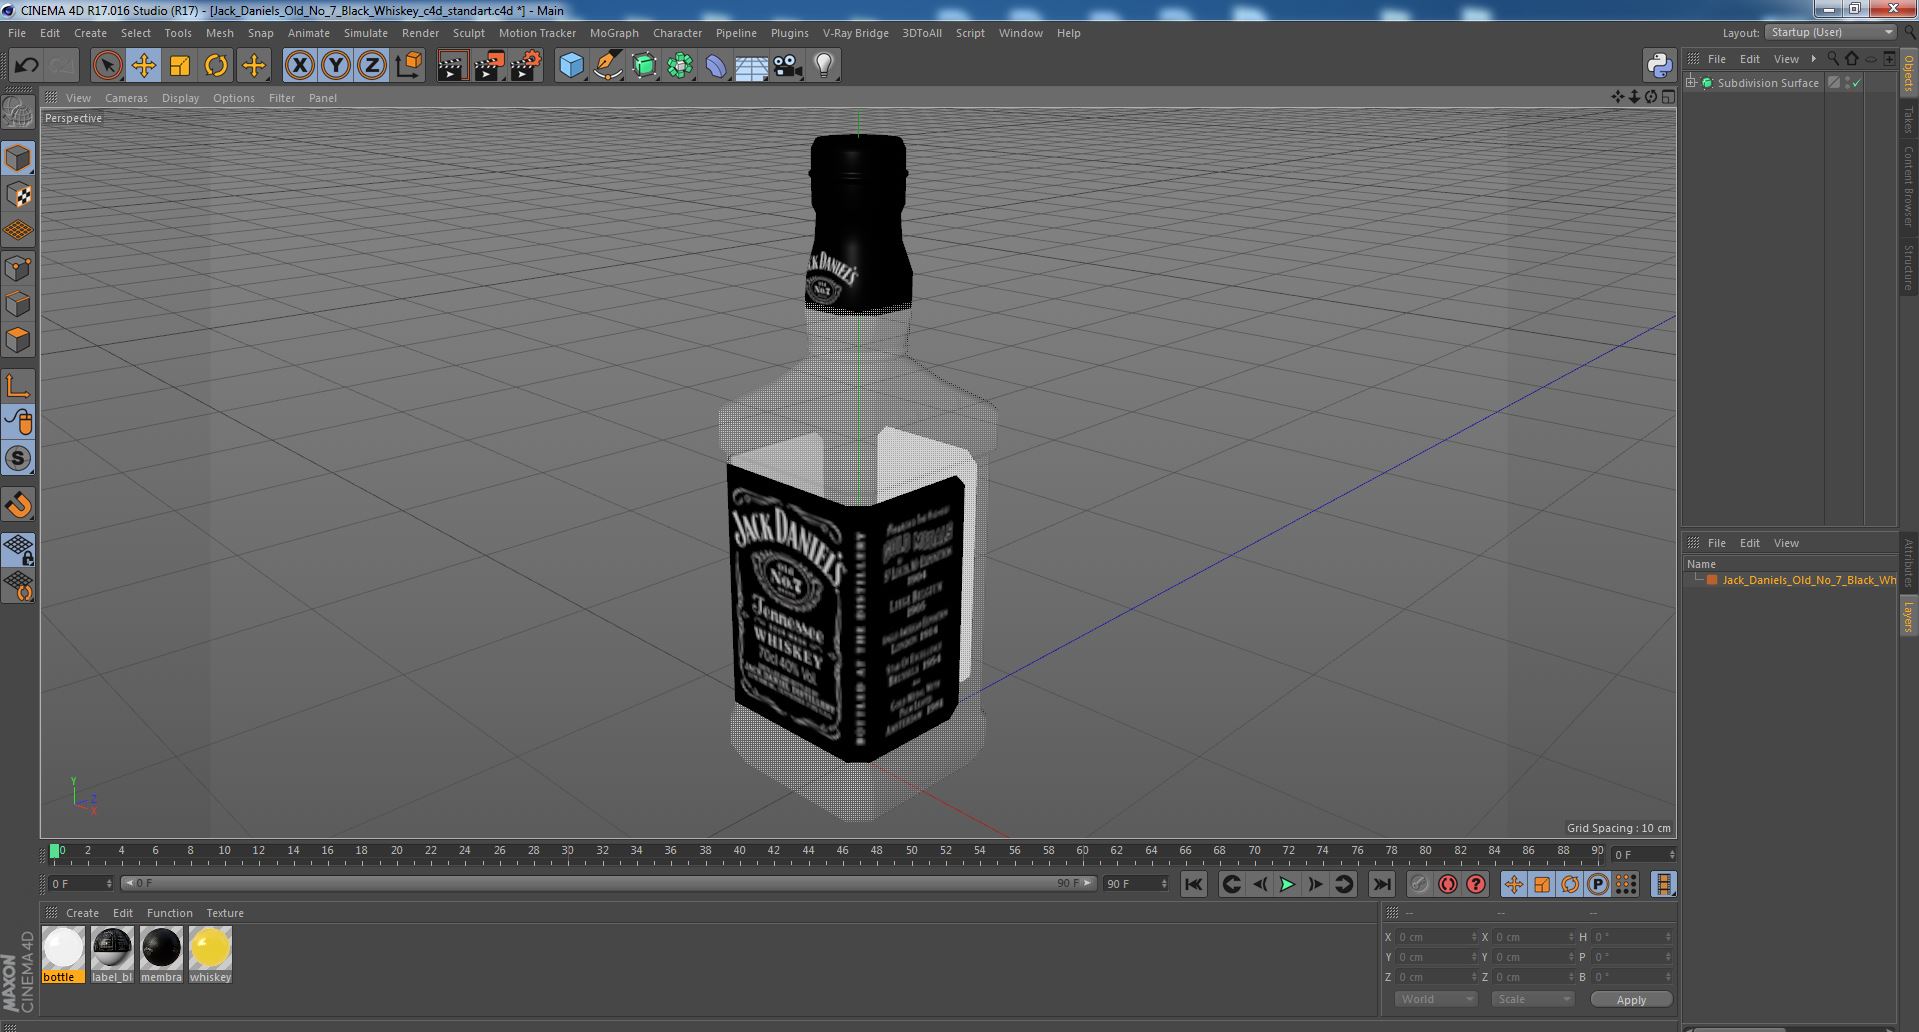
Task: Toggle Subdivision Surface enabled checkmark
Action: pos(1856,83)
